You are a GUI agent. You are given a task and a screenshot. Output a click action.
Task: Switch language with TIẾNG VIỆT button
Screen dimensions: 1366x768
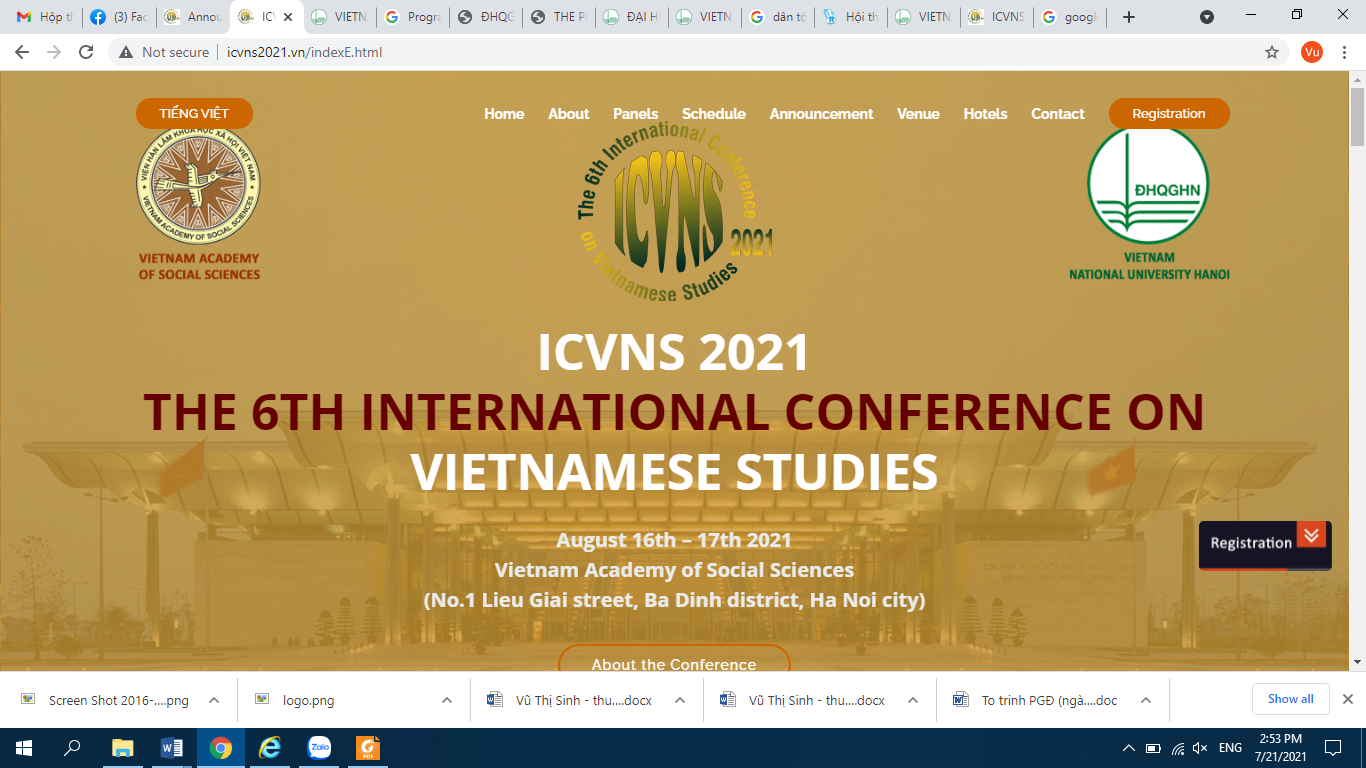point(194,113)
